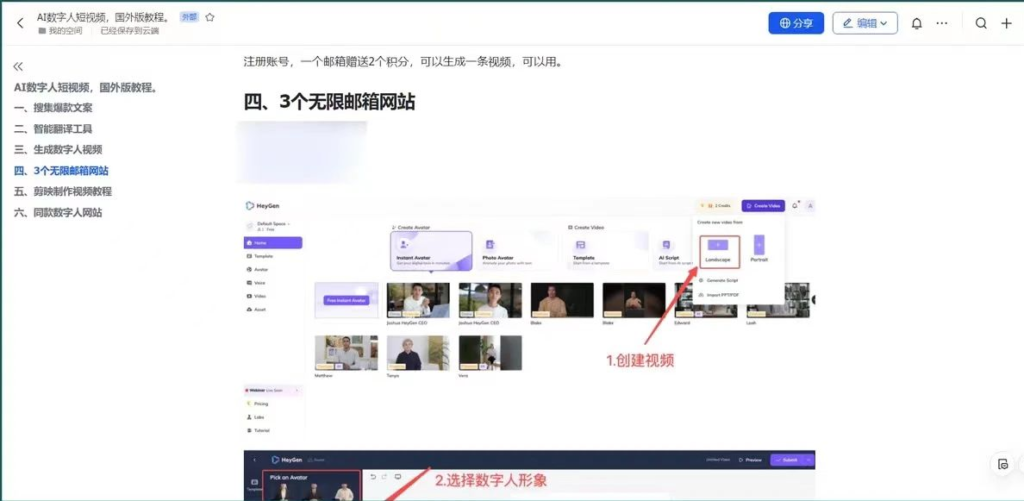Click HeyGen logo in embedded screenshot
This screenshot has height=501, width=1024.
pos(264,206)
